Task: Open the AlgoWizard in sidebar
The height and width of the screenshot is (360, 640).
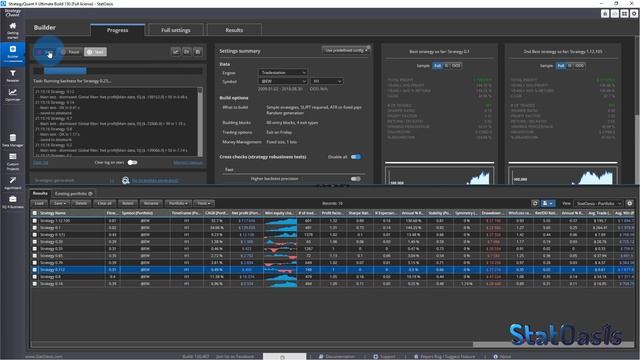Action: (x=13, y=182)
